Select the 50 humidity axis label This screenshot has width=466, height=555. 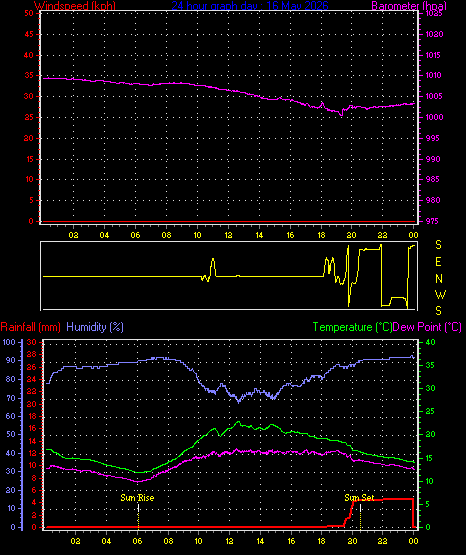[x=11, y=434]
